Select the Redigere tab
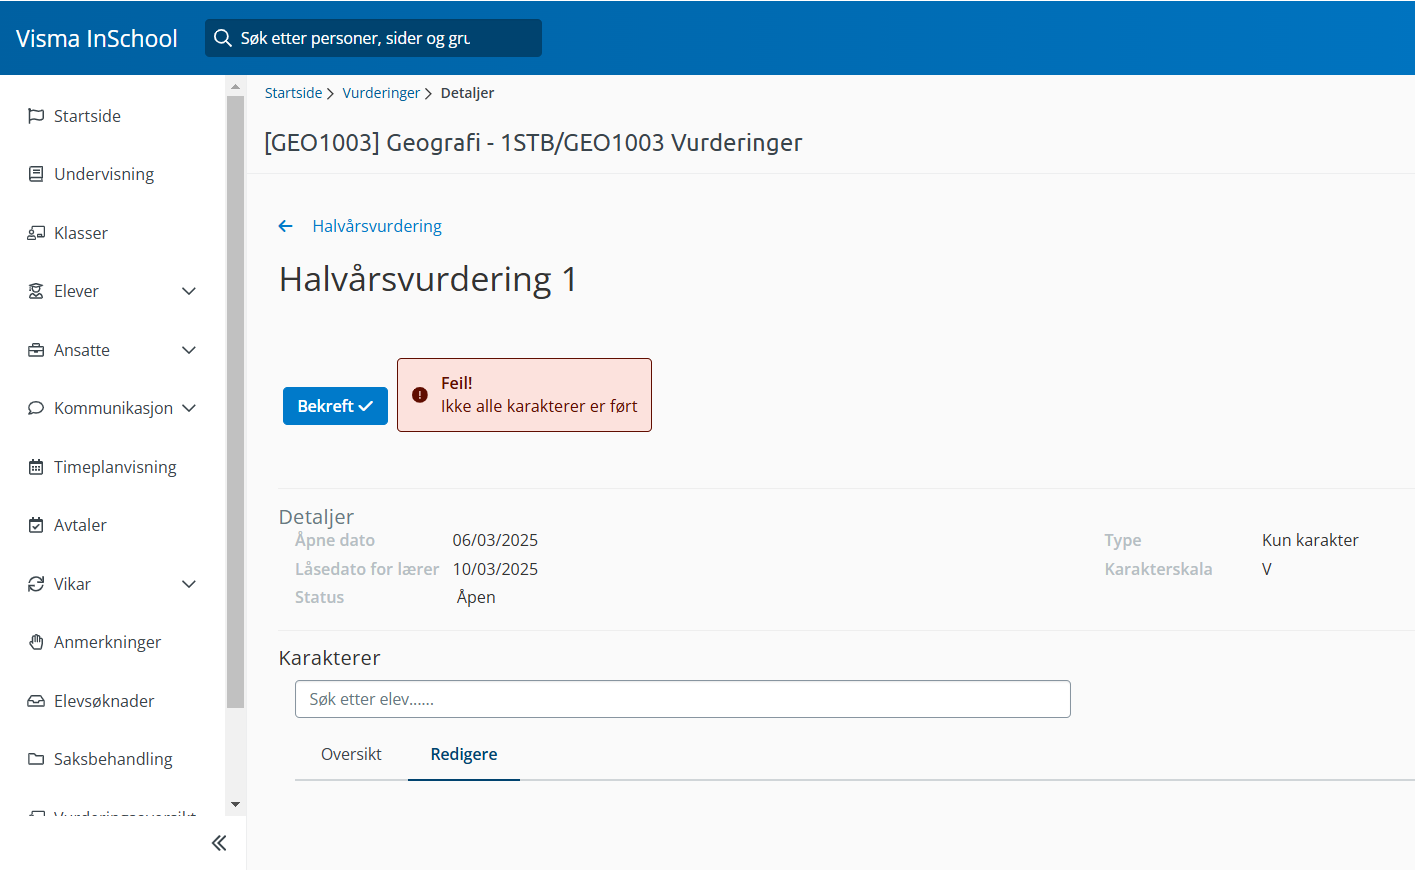1415x870 pixels. click(464, 754)
